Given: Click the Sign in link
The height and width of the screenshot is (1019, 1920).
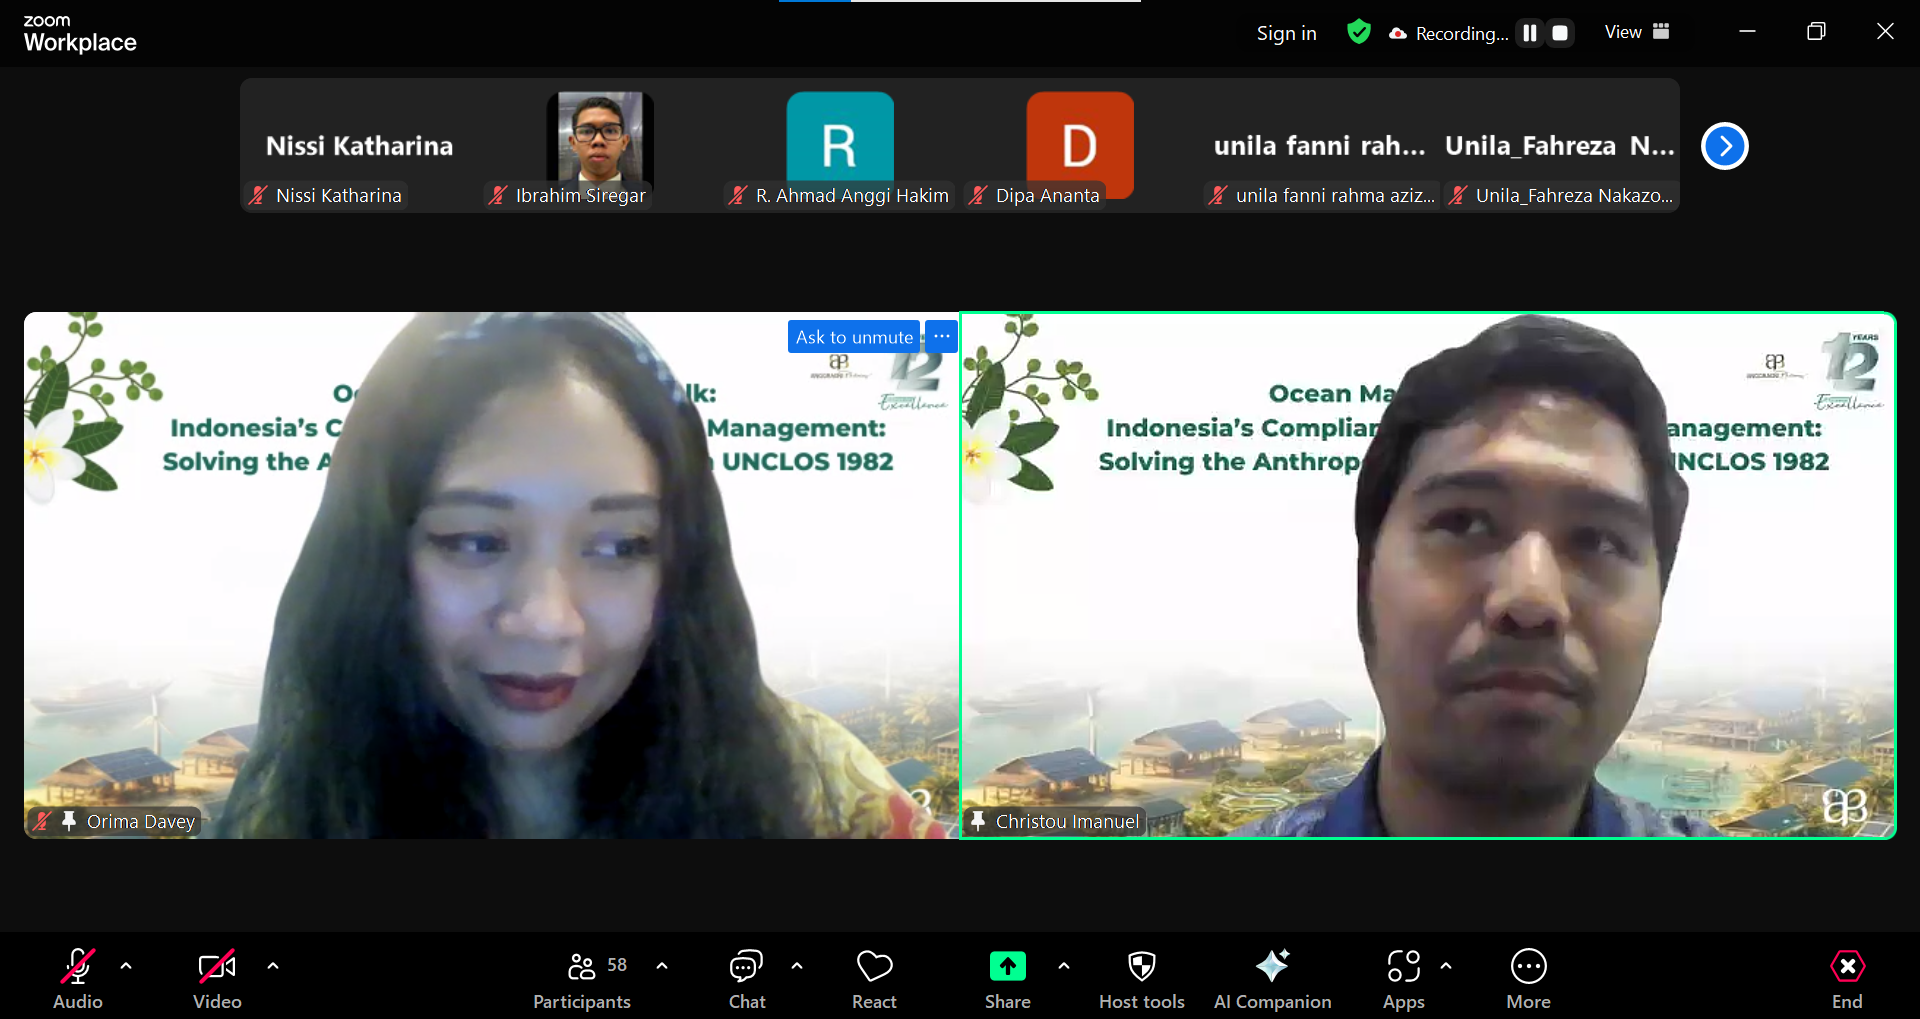Looking at the screenshot, I should coord(1286,33).
